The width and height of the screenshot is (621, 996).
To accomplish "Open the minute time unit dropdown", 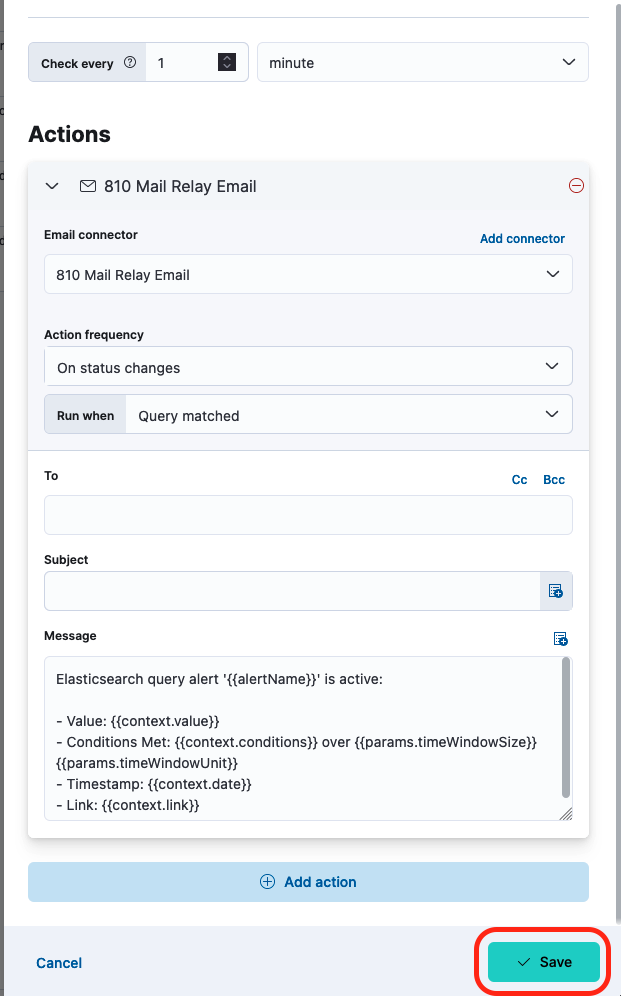I will [x=422, y=62].
